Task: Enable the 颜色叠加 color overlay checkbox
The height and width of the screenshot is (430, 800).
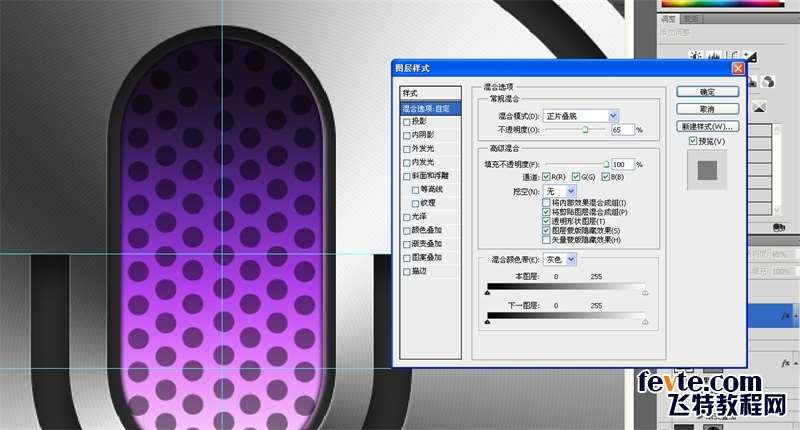Action: click(407, 231)
